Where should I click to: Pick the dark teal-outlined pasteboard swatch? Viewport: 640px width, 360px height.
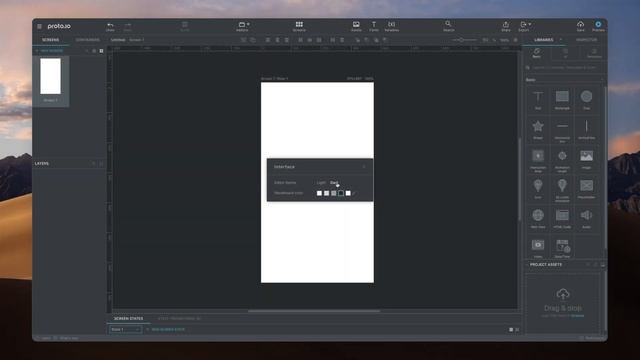pyautogui.click(x=341, y=193)
